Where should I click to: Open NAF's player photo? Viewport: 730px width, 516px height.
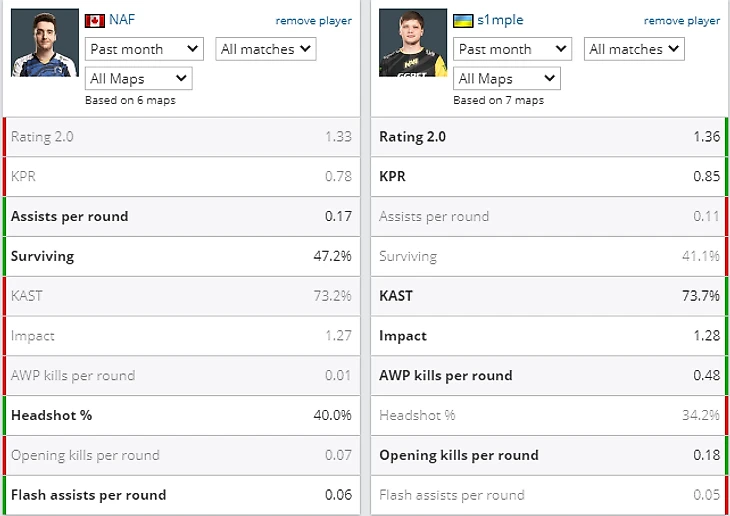(x=45, y=43)
